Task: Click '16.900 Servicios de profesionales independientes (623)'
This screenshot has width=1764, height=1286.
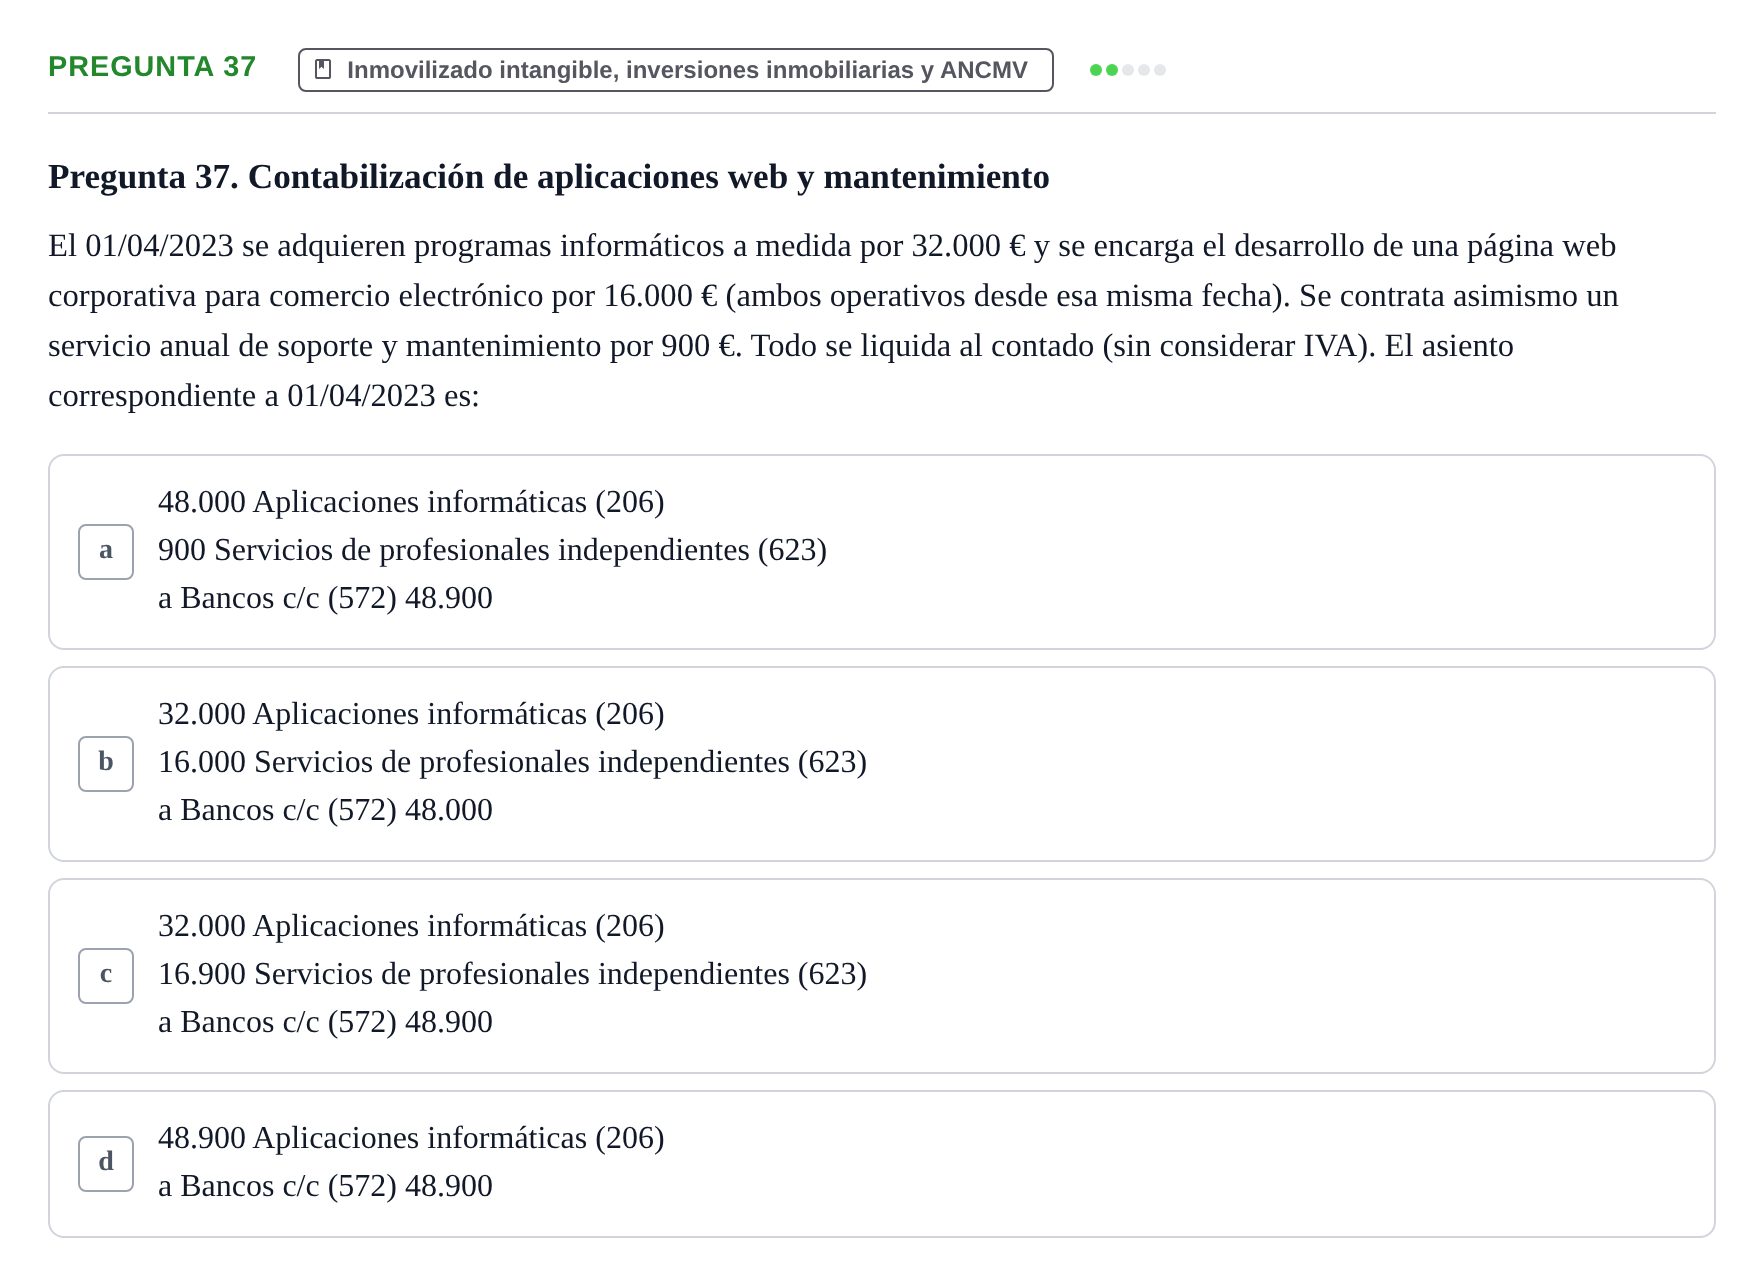Action: [512, 974]
